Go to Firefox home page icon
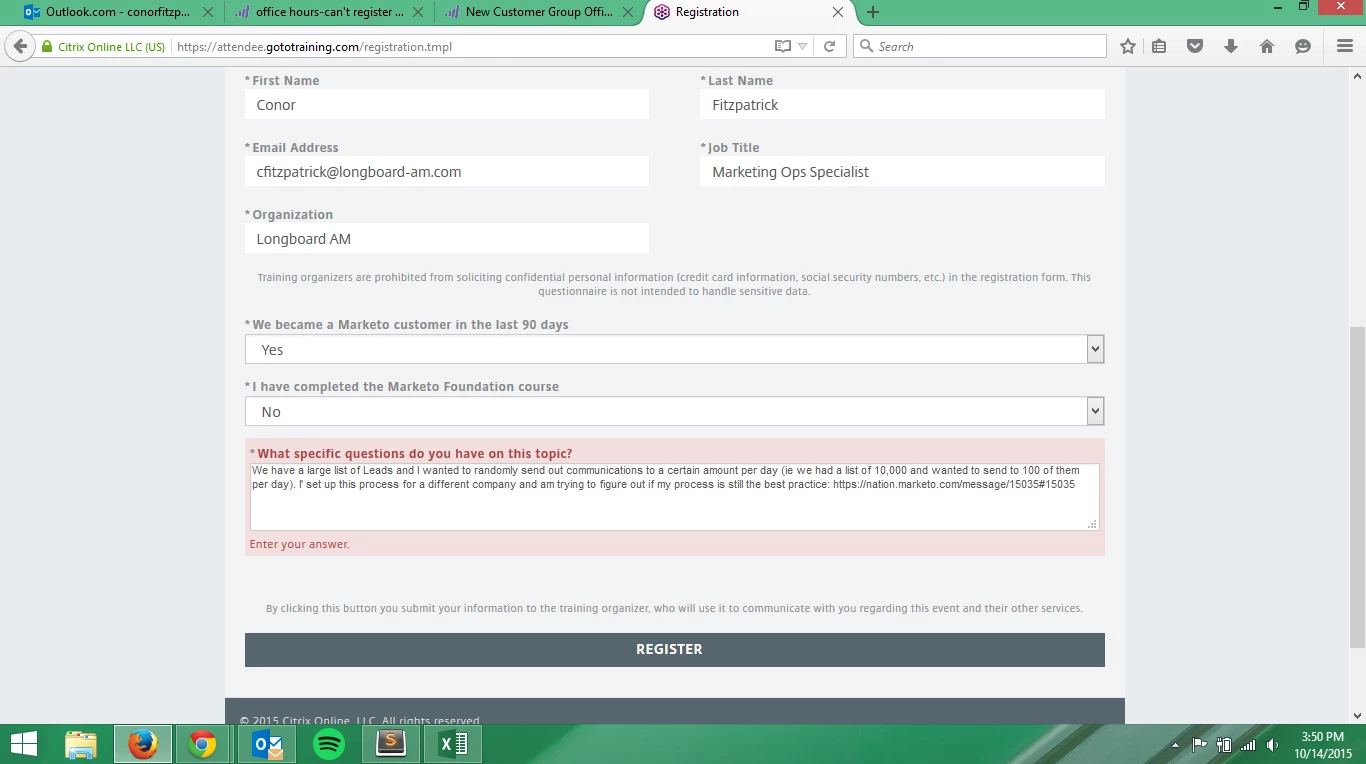Screen dimensions: 1366x764 pos(1267,46)
